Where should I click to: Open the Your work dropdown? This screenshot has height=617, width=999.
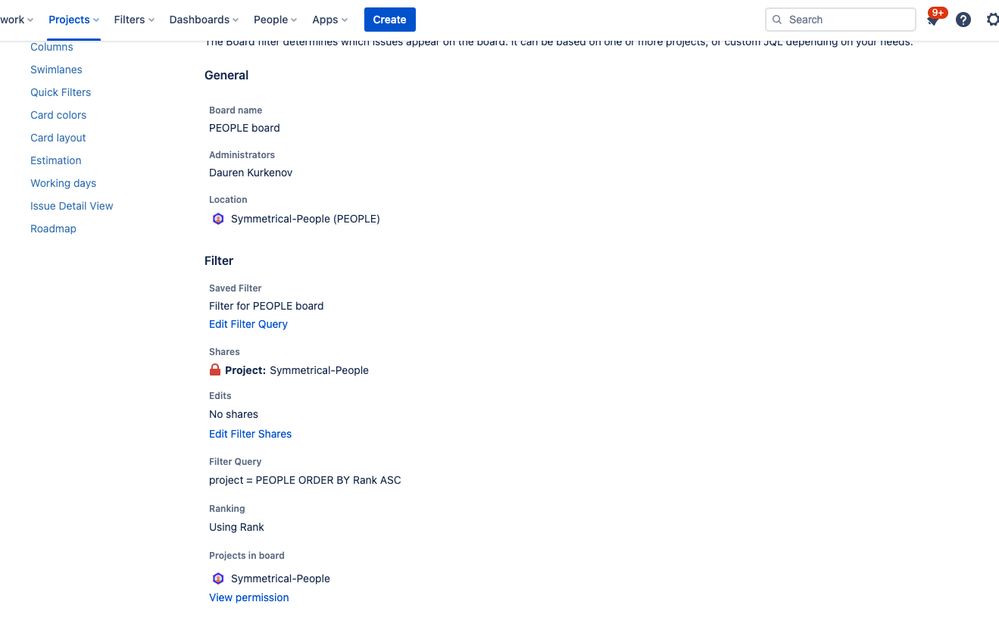pos(17,20)
